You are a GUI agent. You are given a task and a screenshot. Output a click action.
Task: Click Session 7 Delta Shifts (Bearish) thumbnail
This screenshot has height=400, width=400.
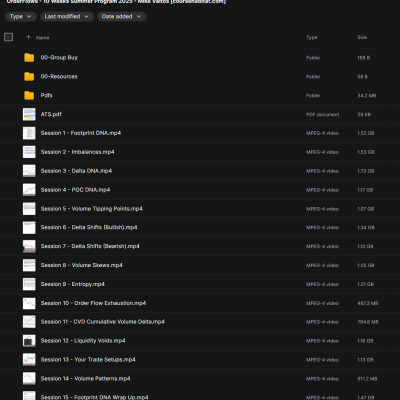[29, 246]
